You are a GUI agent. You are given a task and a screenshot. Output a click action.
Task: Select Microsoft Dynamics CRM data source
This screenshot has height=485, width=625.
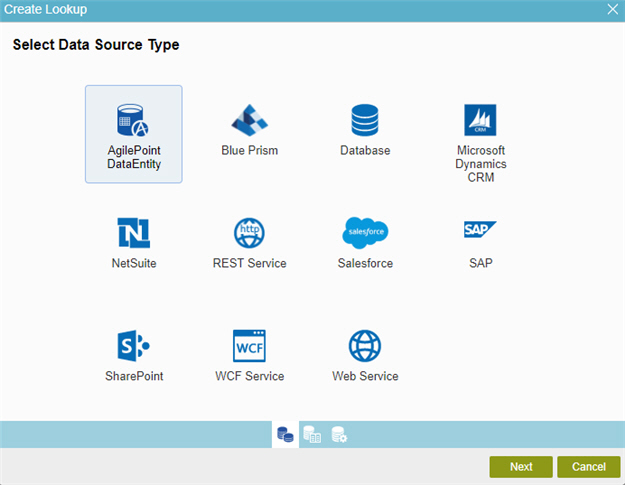pos(480,143)
